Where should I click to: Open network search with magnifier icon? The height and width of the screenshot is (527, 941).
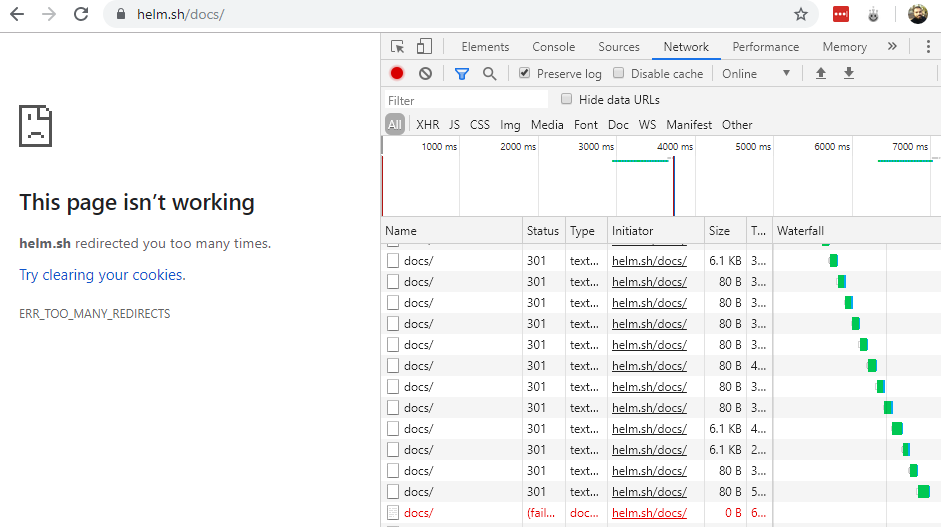point(490,74)
